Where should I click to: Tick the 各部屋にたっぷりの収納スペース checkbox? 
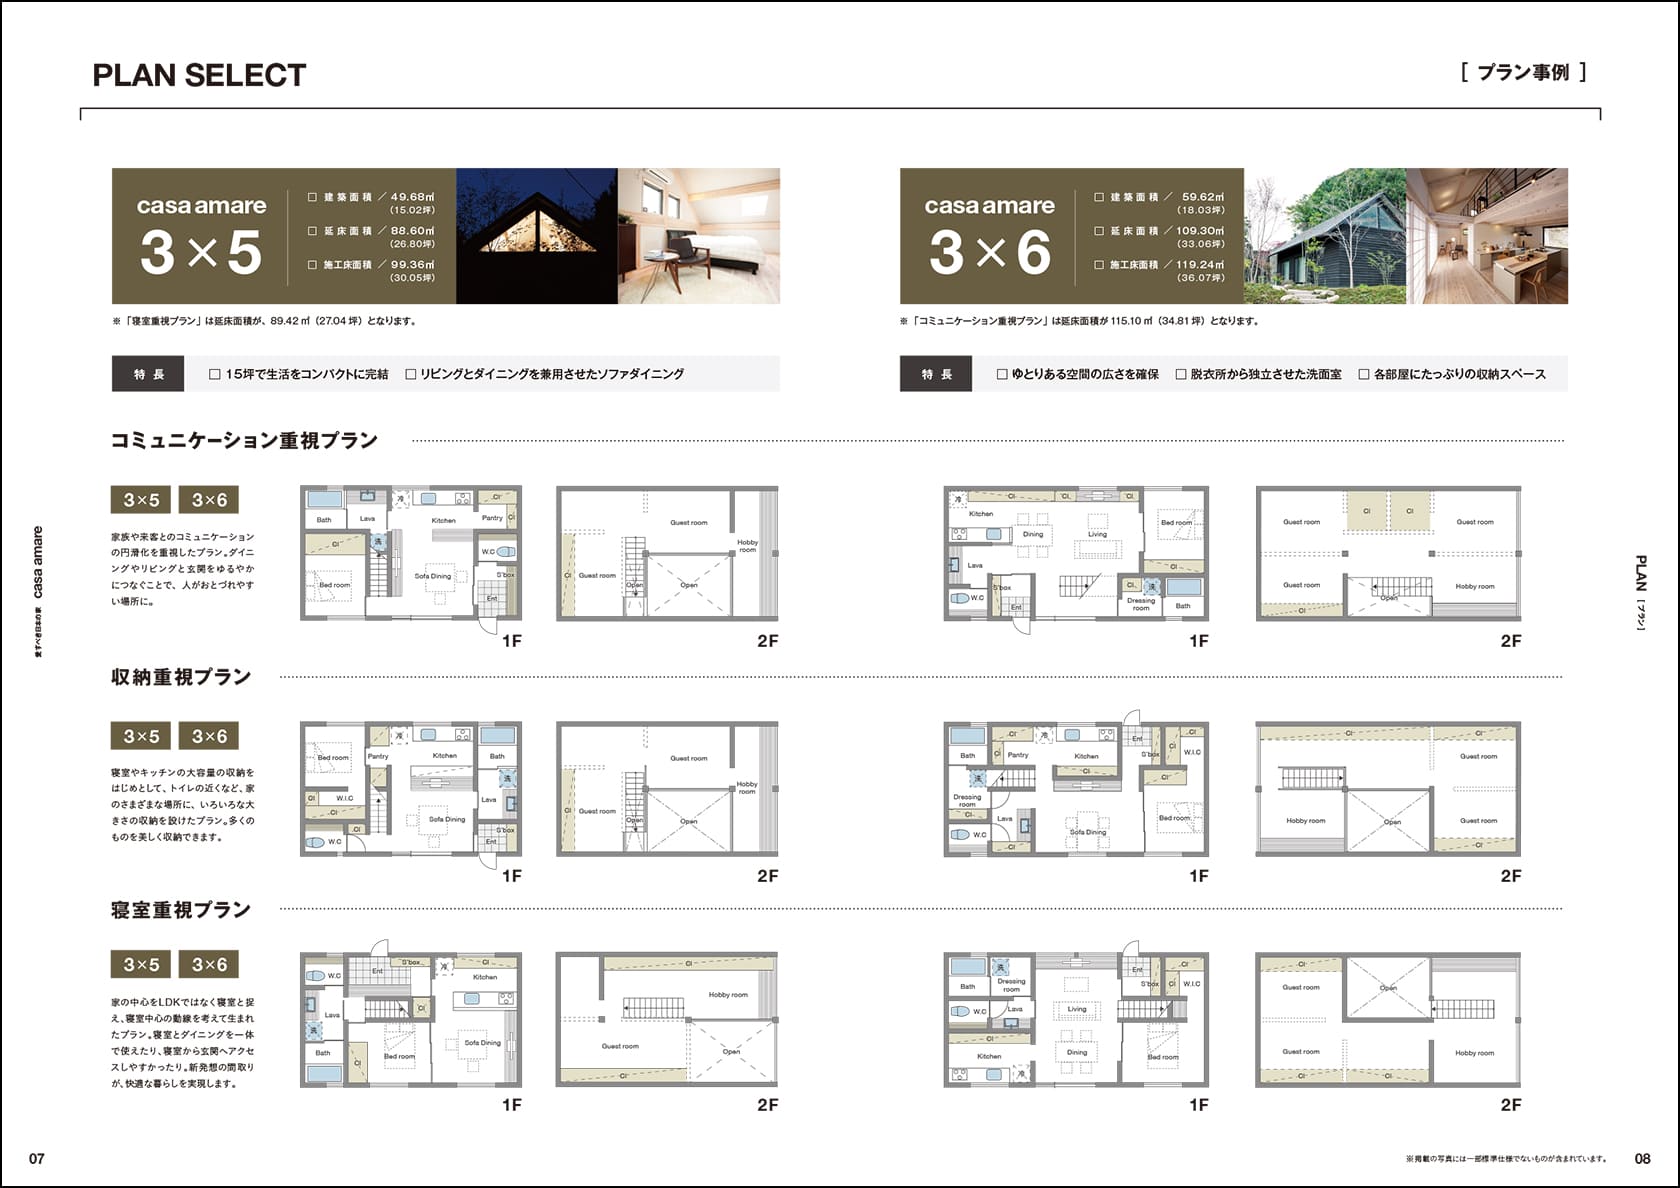tap(1364, 374)
